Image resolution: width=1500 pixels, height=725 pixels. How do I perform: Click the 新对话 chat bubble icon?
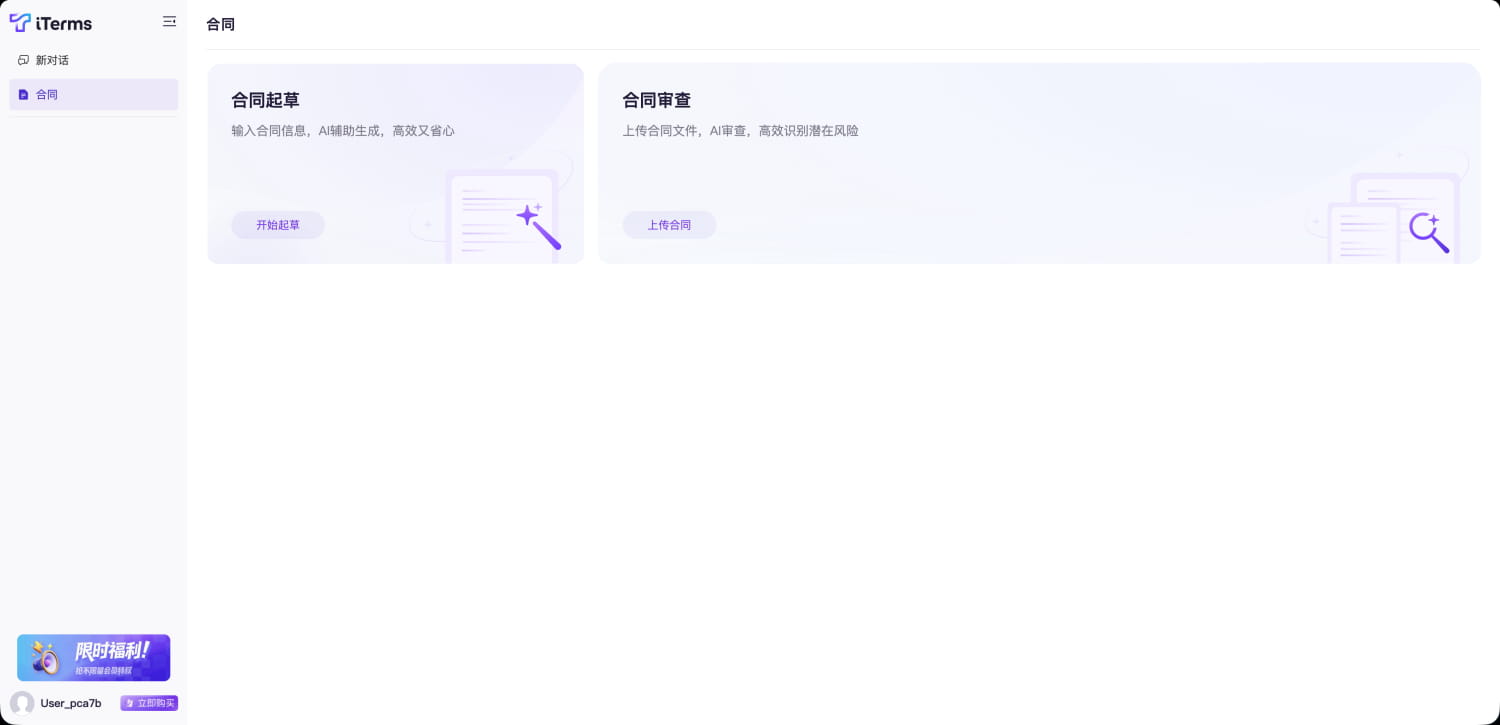(24, 60)
